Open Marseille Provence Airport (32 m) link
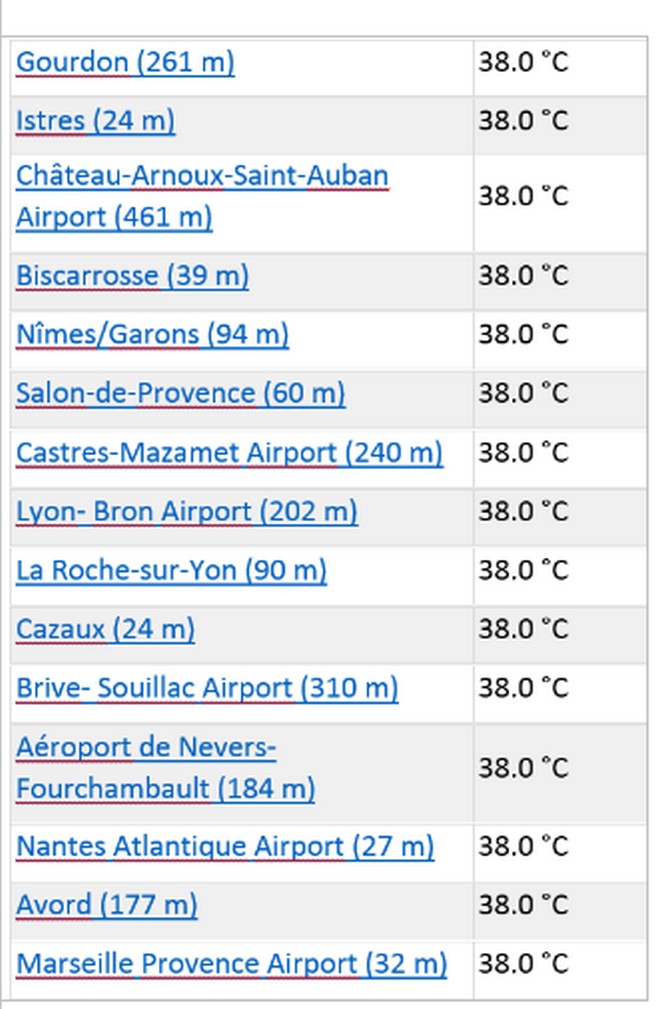The width and height of the screenshot is (660, 1009). pyautogui.click(x=231, y=965)
